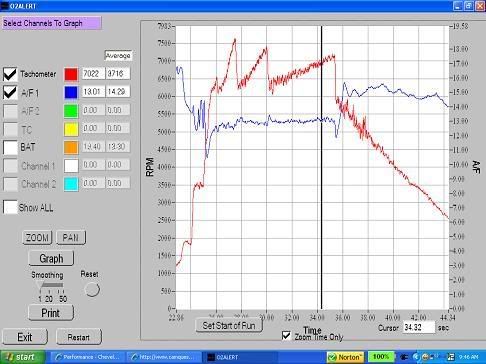Click the Set Start of Run button

coord(229,325)
